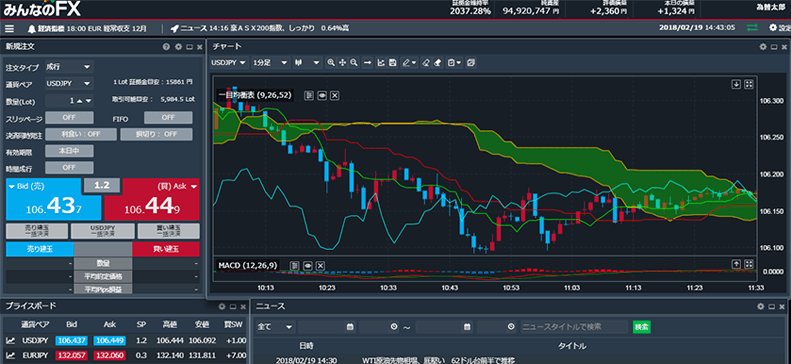Open the settings gear in top header
This screenshot has height=364, width=791.
(x=772, y=28)
